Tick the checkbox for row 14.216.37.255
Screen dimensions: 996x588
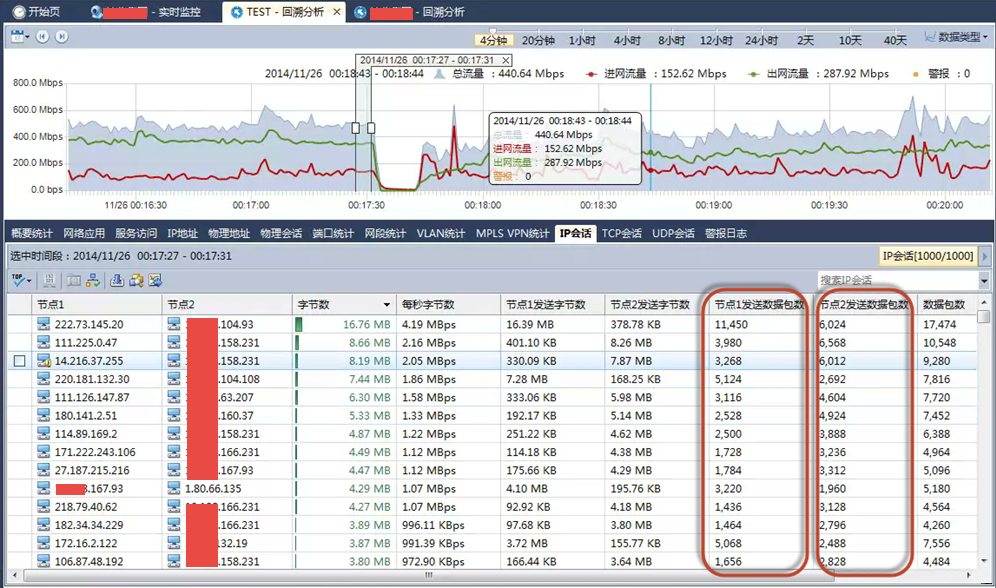tap(19, 361)
